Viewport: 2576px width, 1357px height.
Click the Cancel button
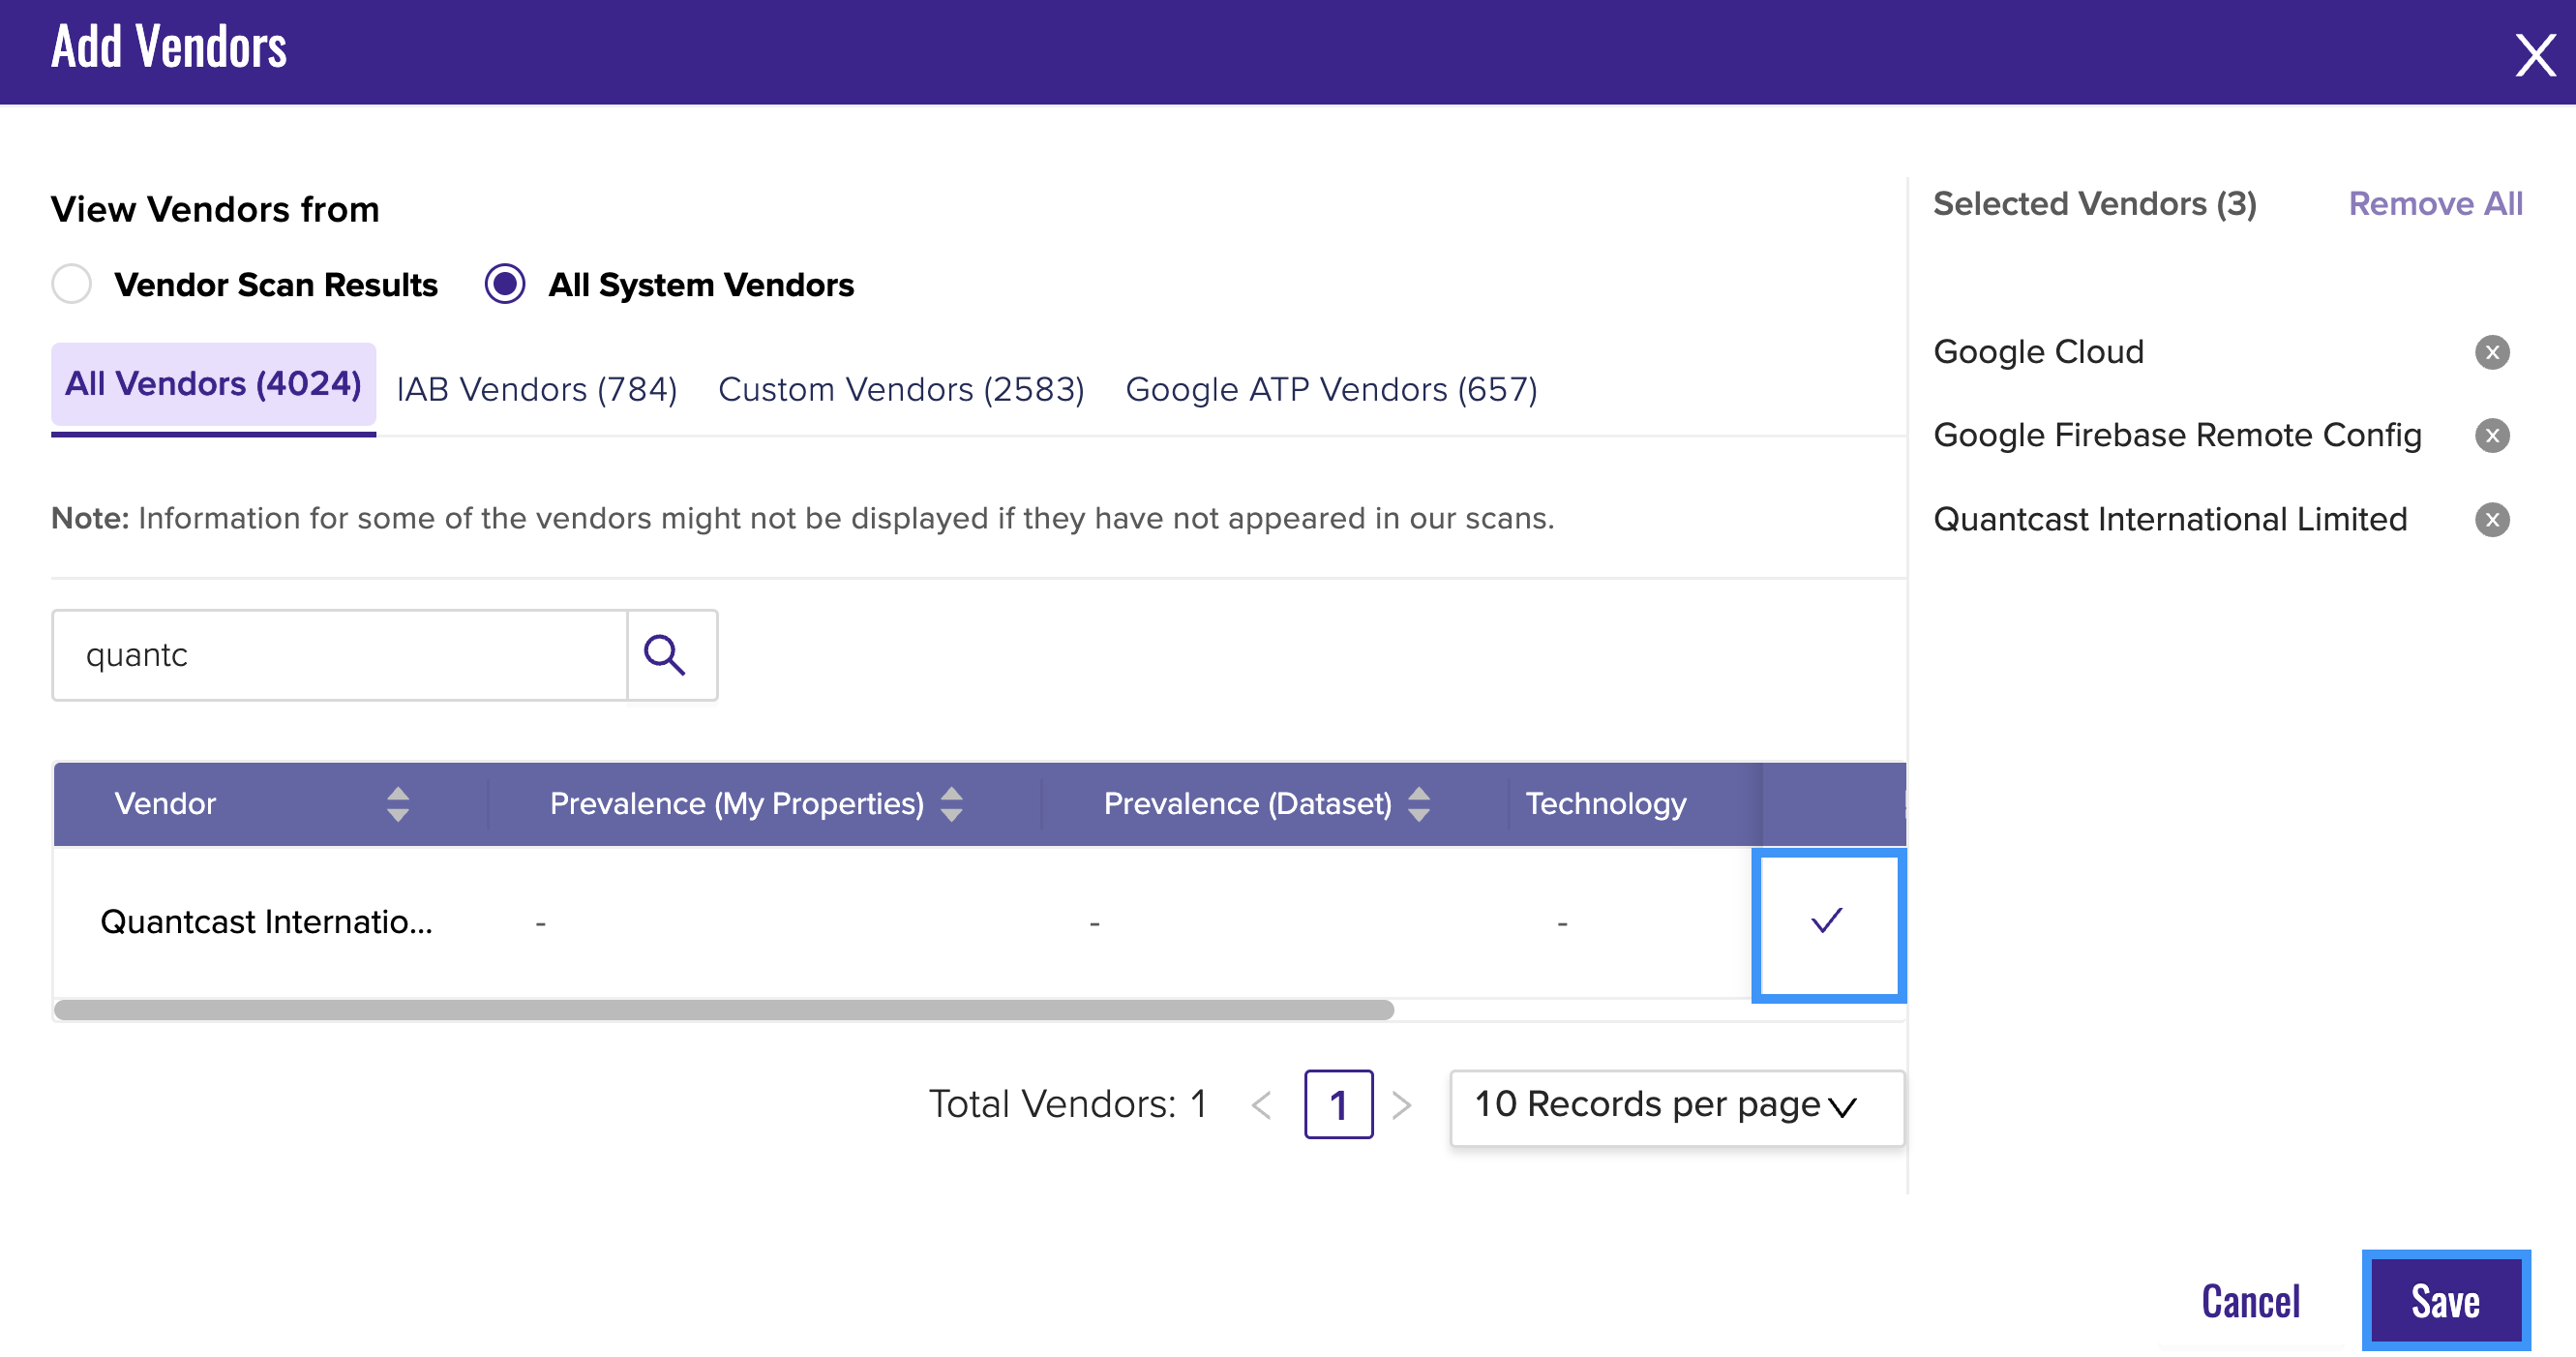[x=2251, y=1303]
